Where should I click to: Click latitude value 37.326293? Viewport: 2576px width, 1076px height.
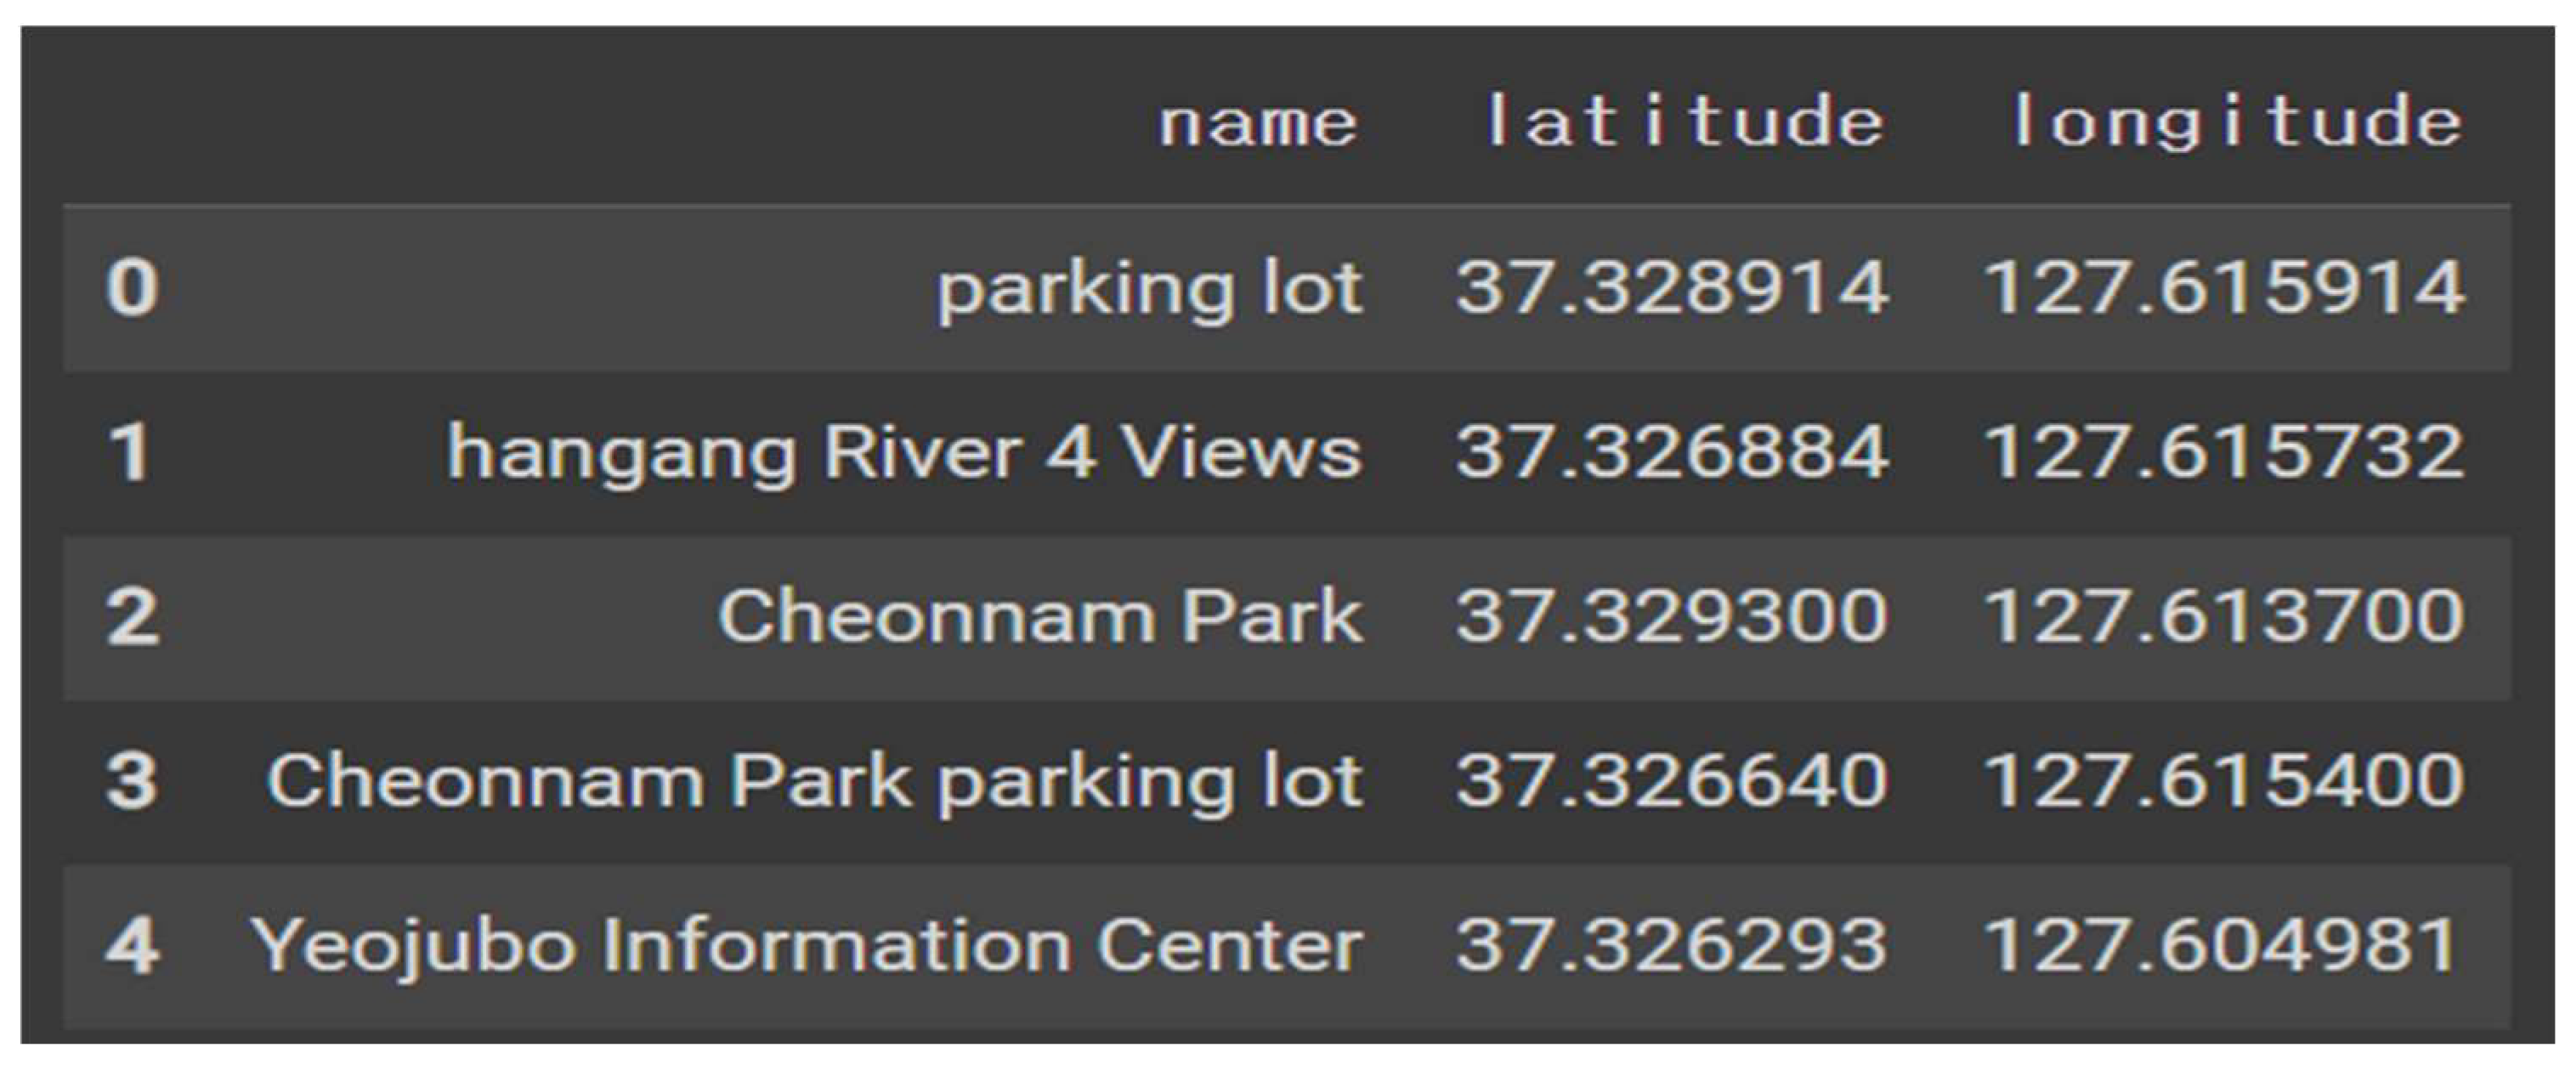1672,945
